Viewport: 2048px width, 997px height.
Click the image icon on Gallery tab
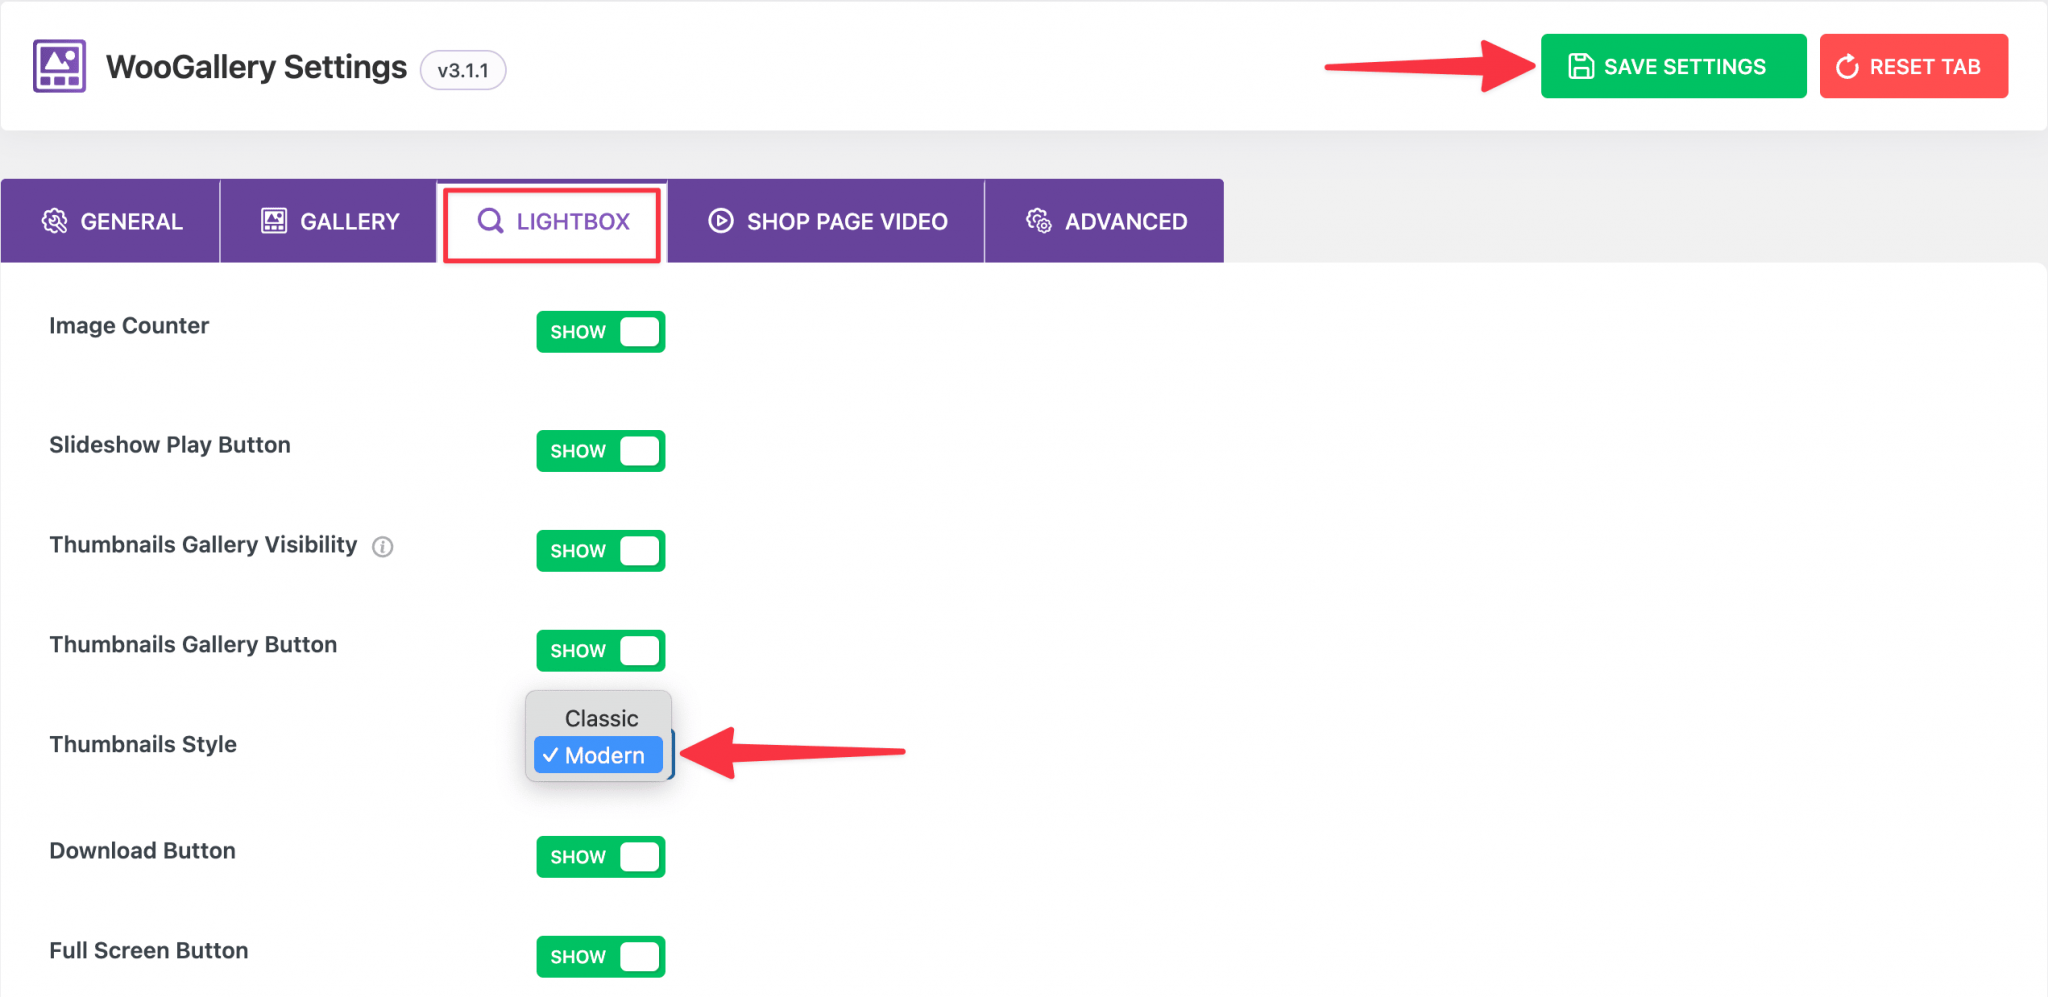[x=272, y=220]
